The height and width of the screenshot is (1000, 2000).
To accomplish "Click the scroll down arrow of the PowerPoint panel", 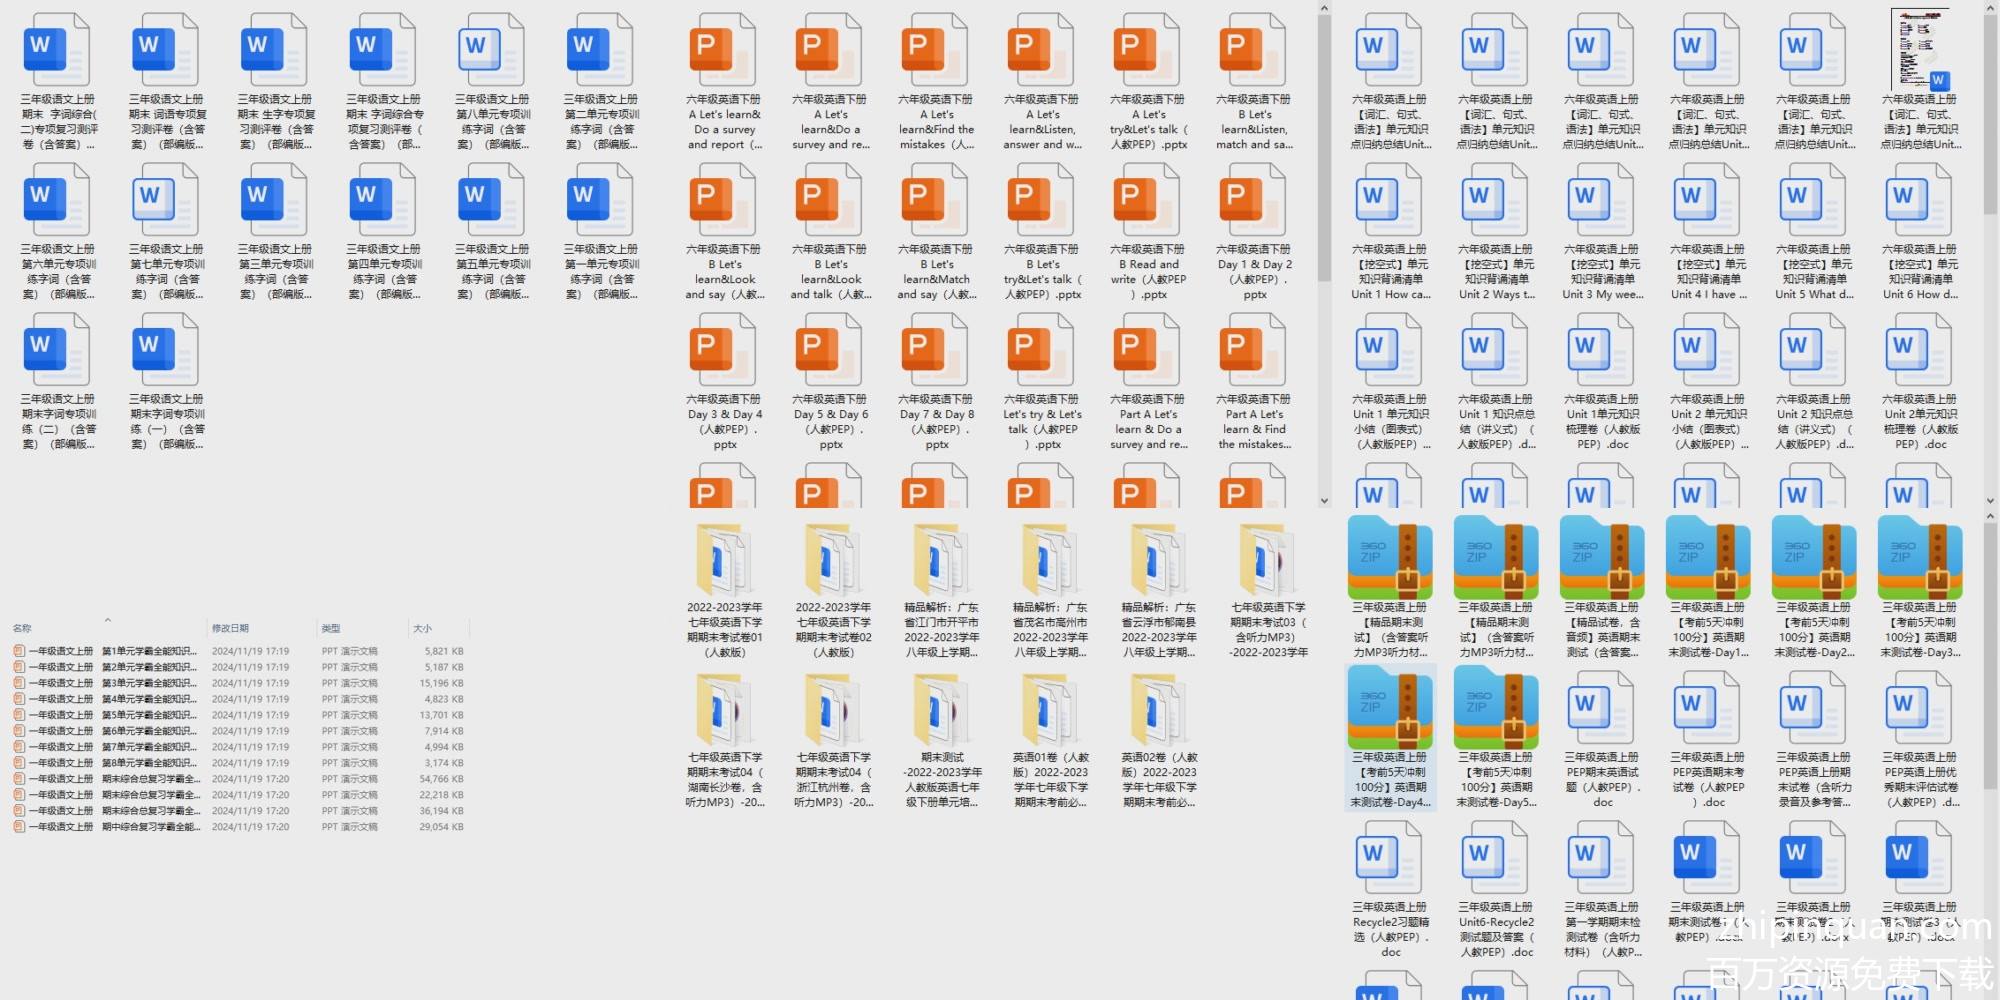I will [x=1324, y=501].
